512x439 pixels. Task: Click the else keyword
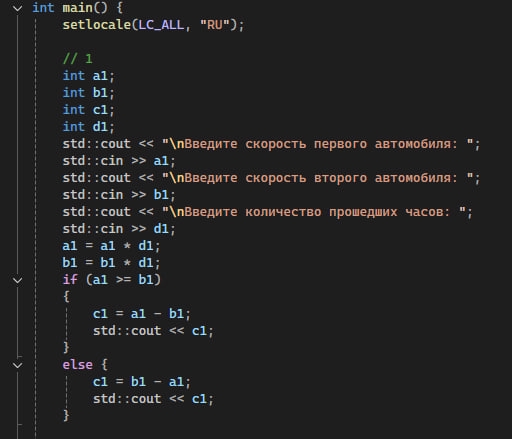(77, 365)
